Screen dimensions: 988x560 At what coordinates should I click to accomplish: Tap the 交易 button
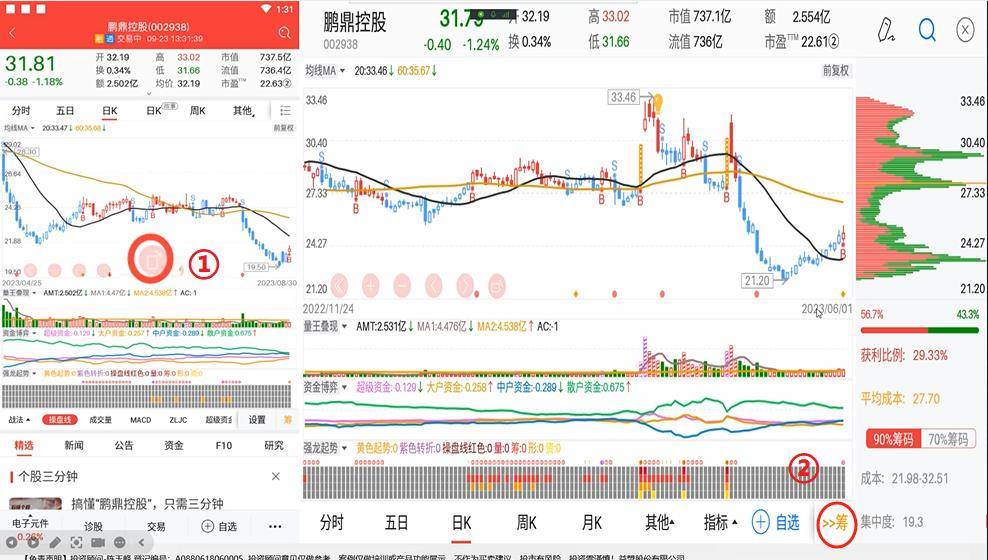156,526
